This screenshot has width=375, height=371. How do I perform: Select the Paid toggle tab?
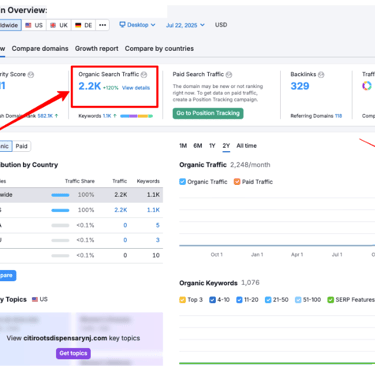pos(22,146)
